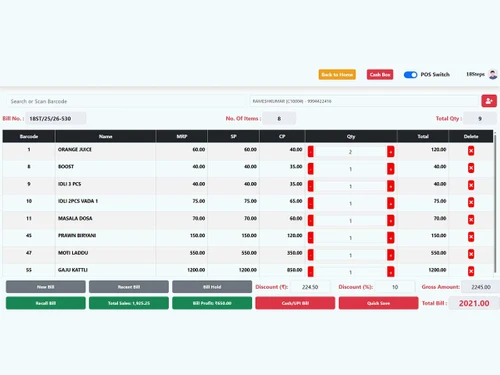Click the Total column header
Viewport: 500px width, 375px height.
pyautogui.click(x=423, y=136)
